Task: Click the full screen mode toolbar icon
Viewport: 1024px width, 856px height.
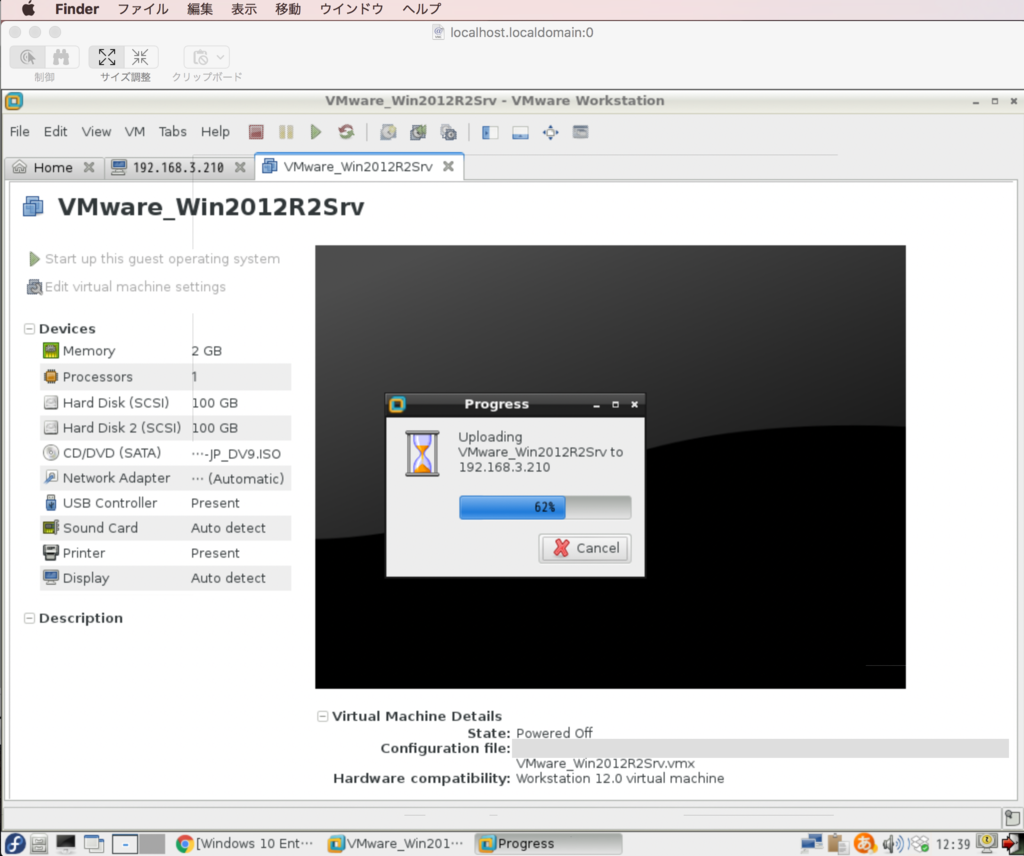Action: tap(551, 133)
